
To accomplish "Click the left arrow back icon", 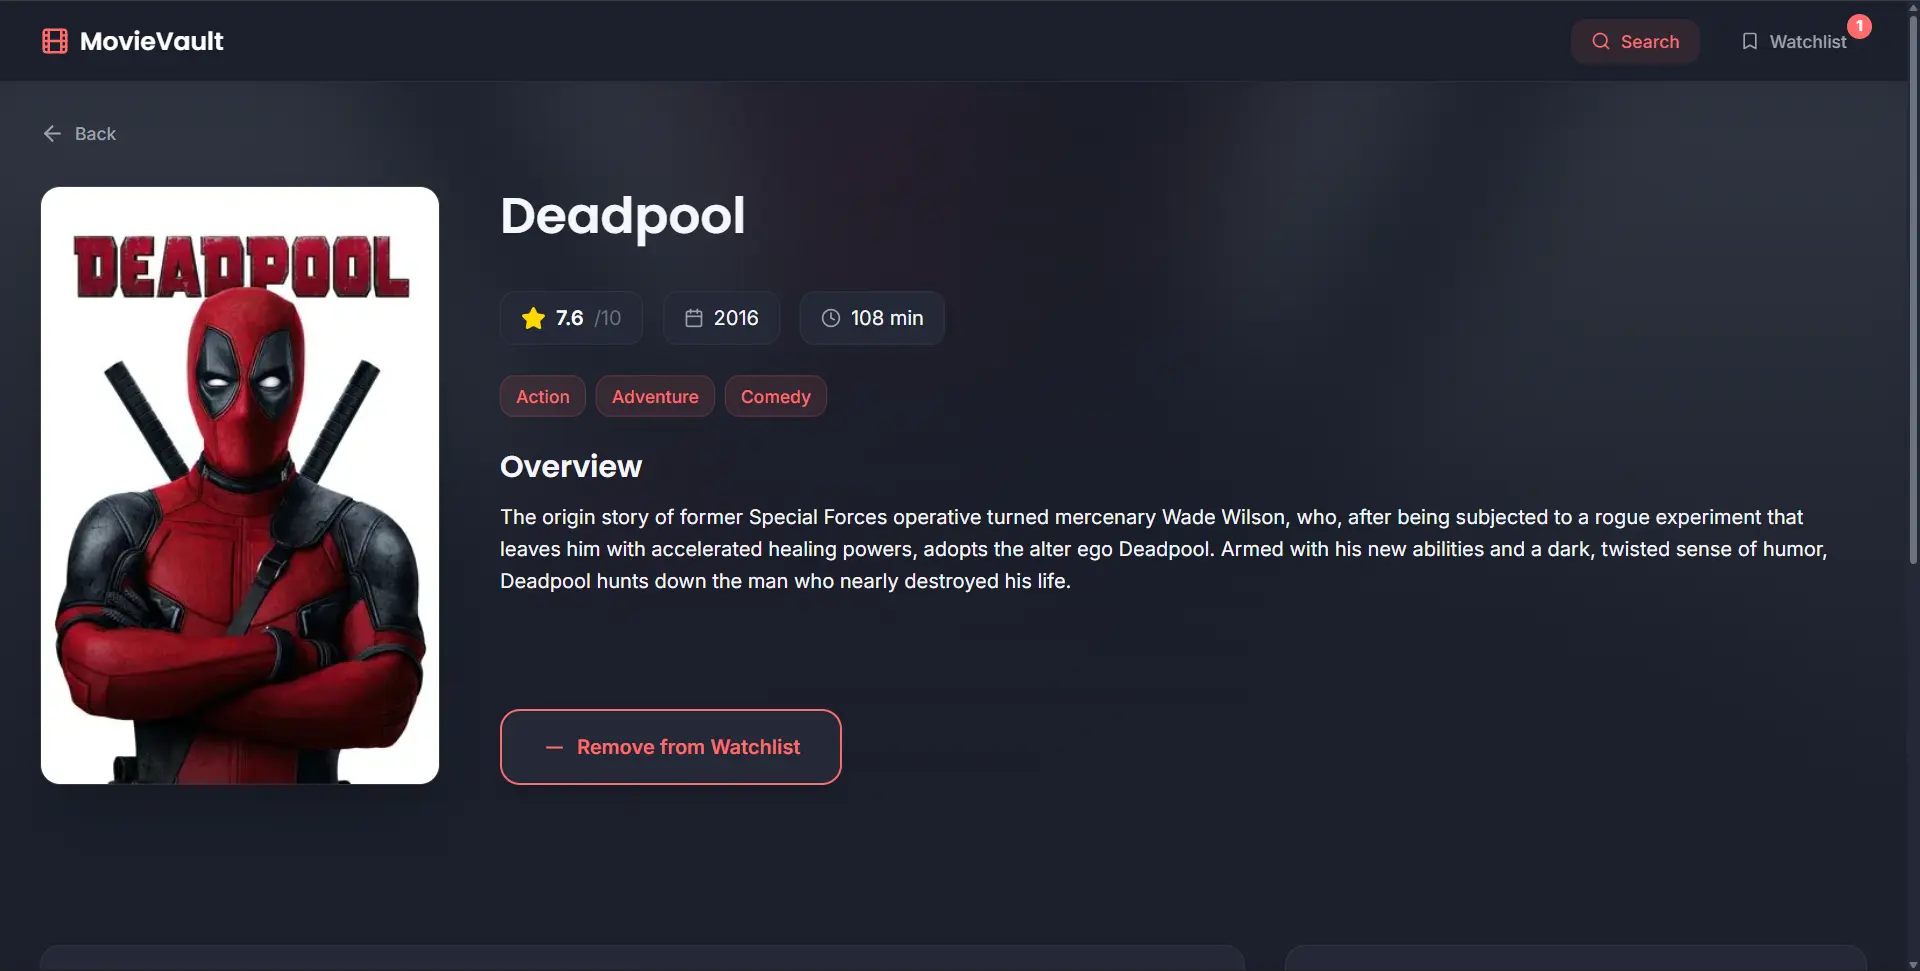I will pyautogui.click(x=52, y=134).
